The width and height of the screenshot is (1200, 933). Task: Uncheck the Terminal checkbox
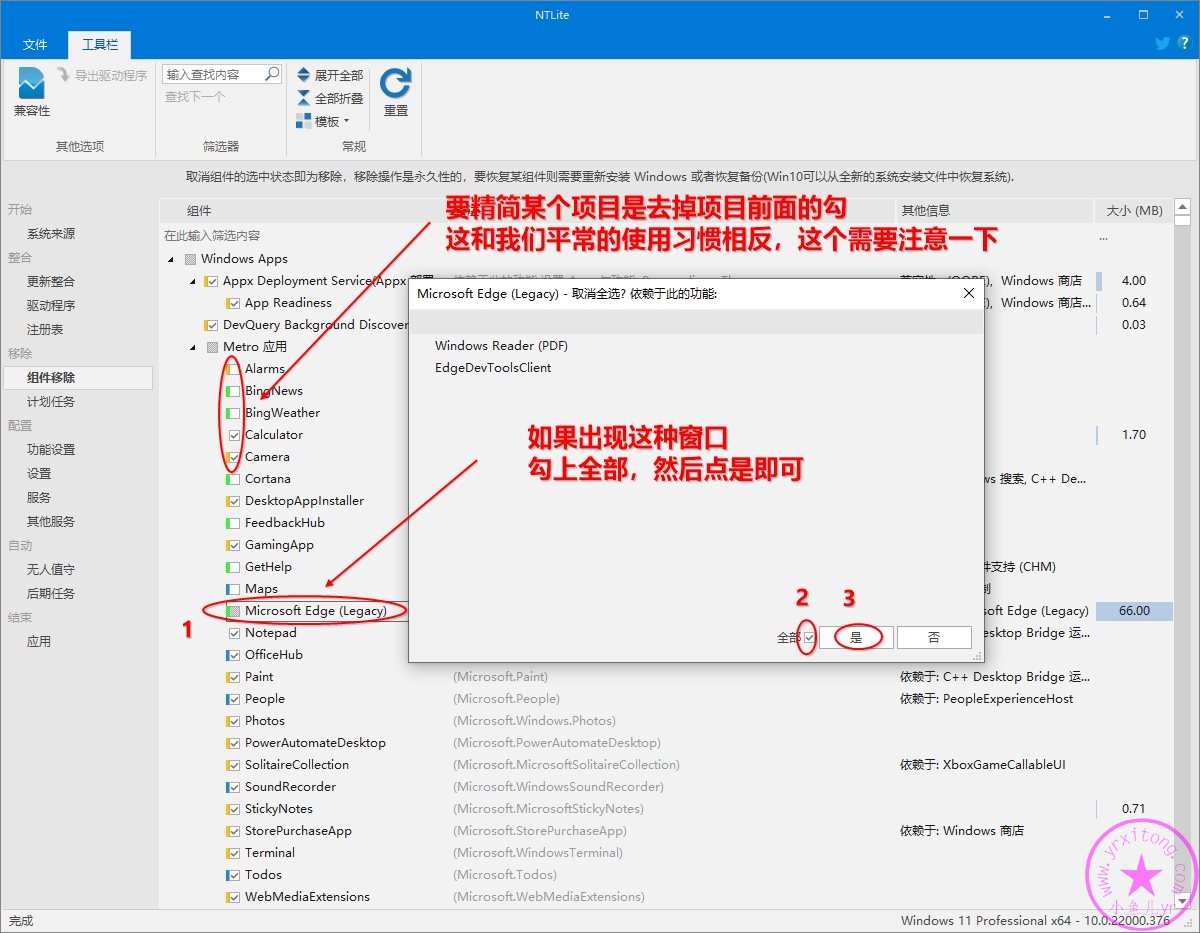234,853
